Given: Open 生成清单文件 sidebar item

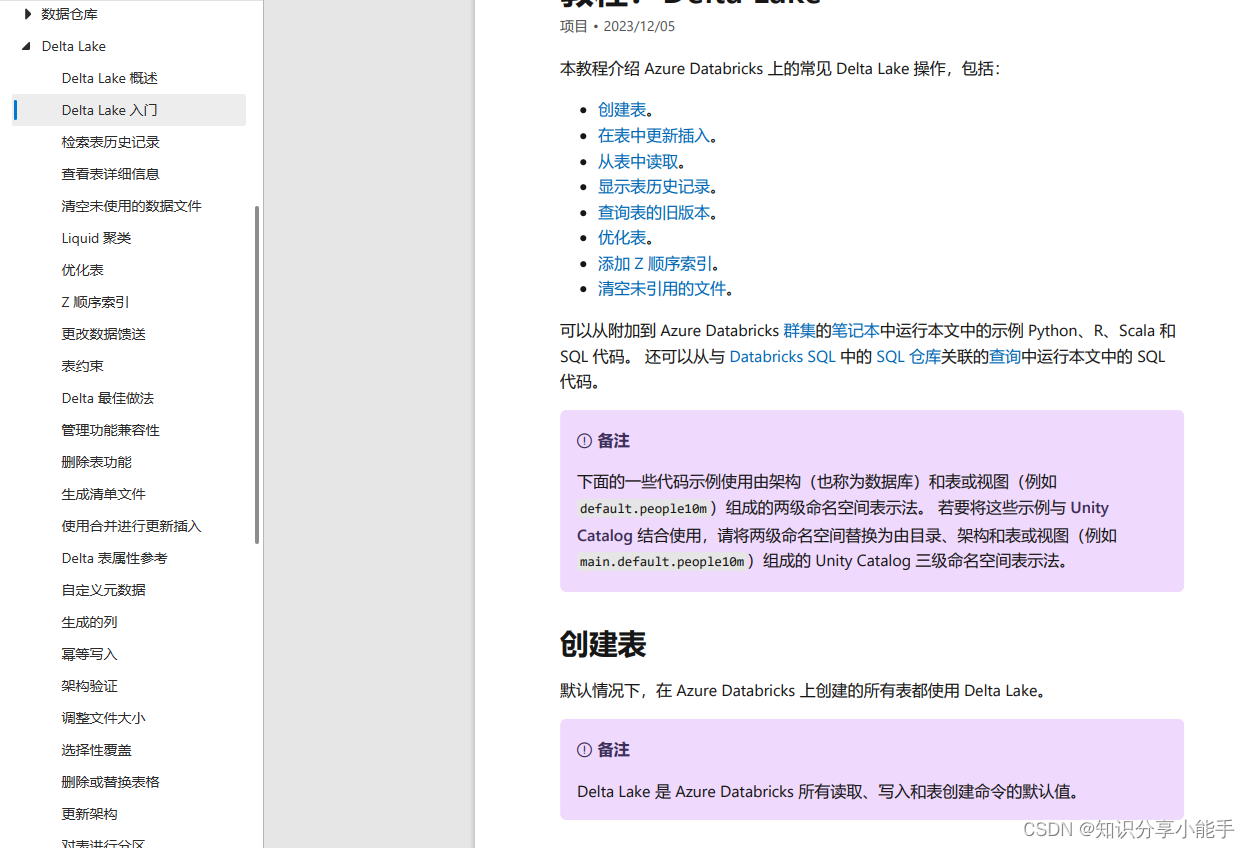Looking at the screenshot, I should [x=104, y=494].
